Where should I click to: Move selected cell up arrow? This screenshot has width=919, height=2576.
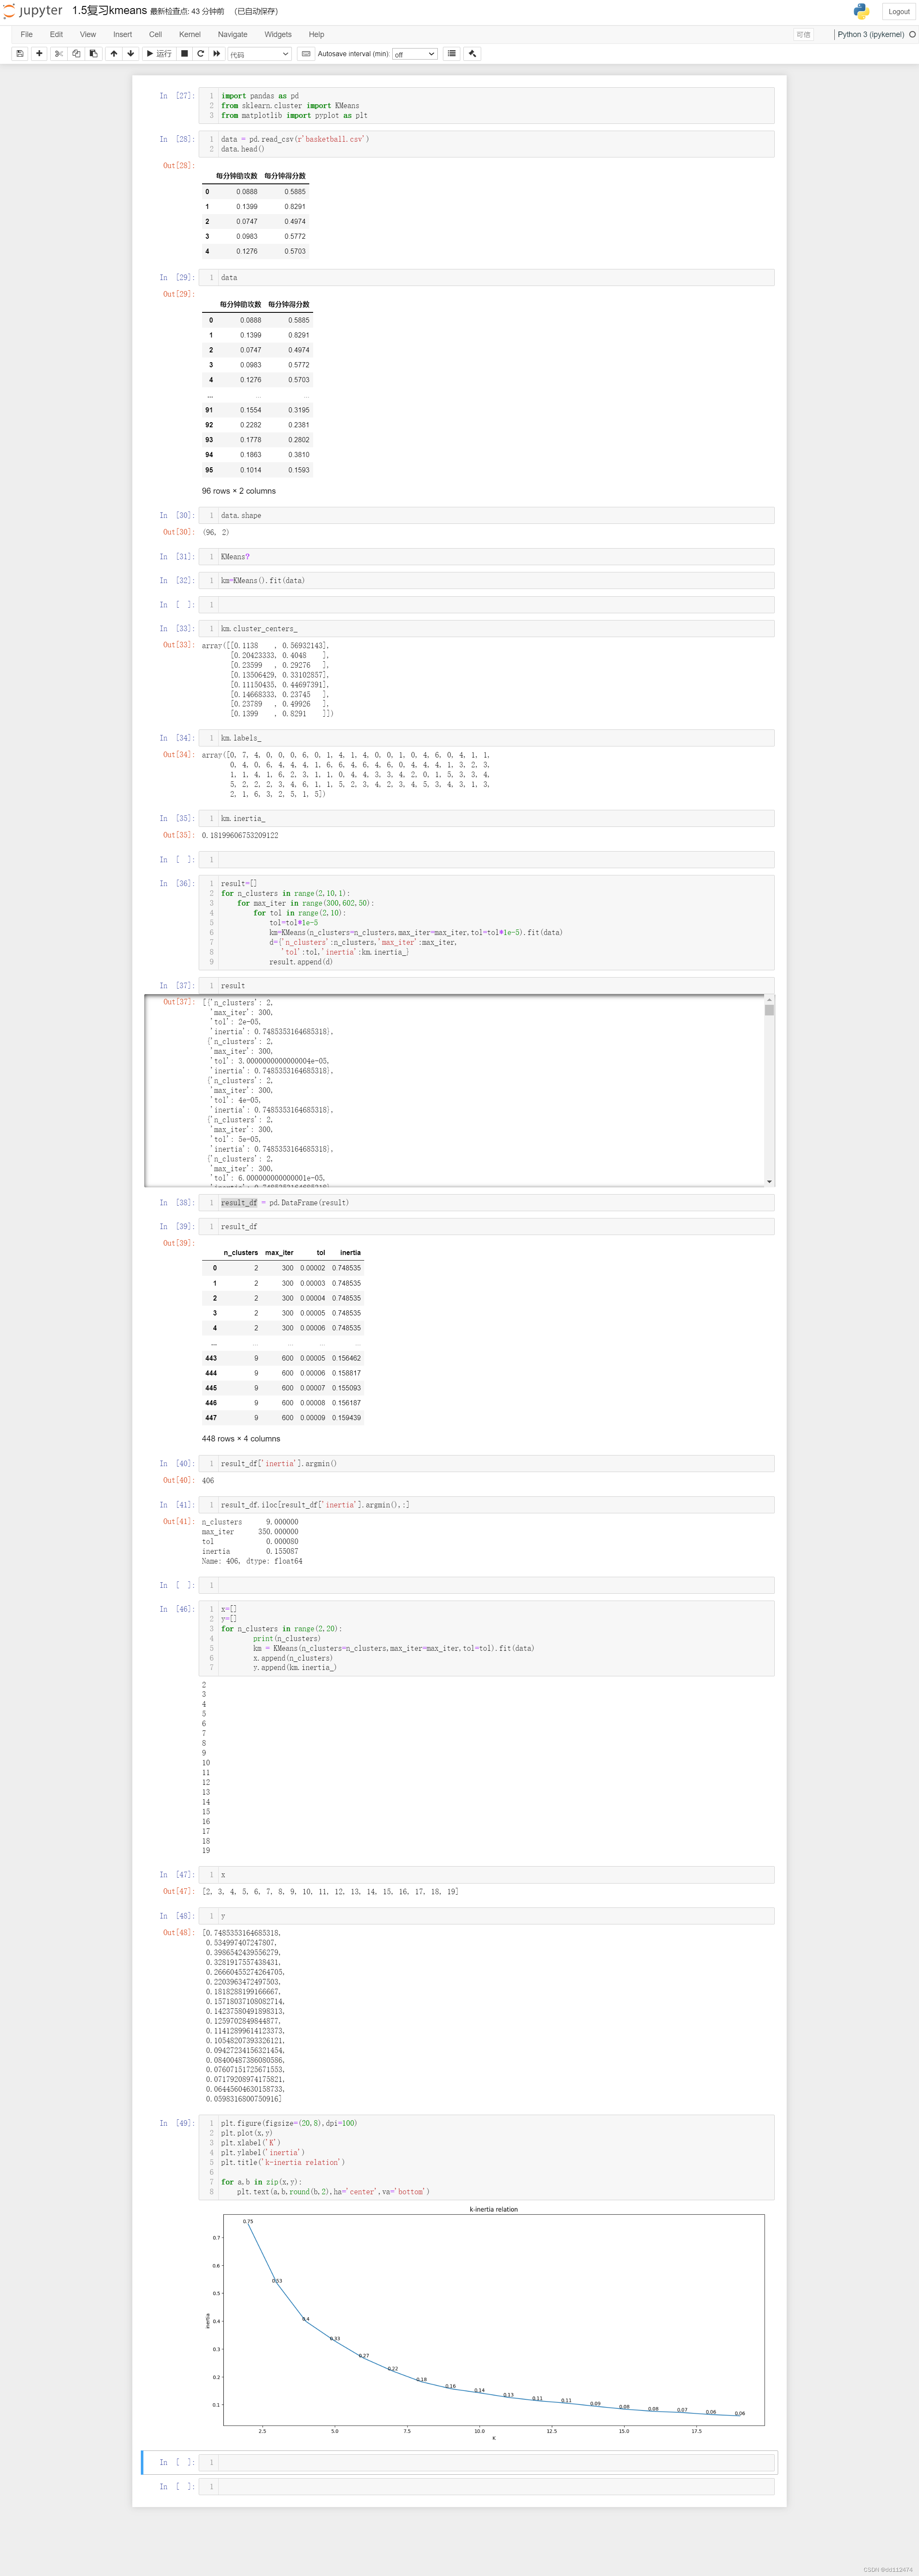[x=114, y=54]
